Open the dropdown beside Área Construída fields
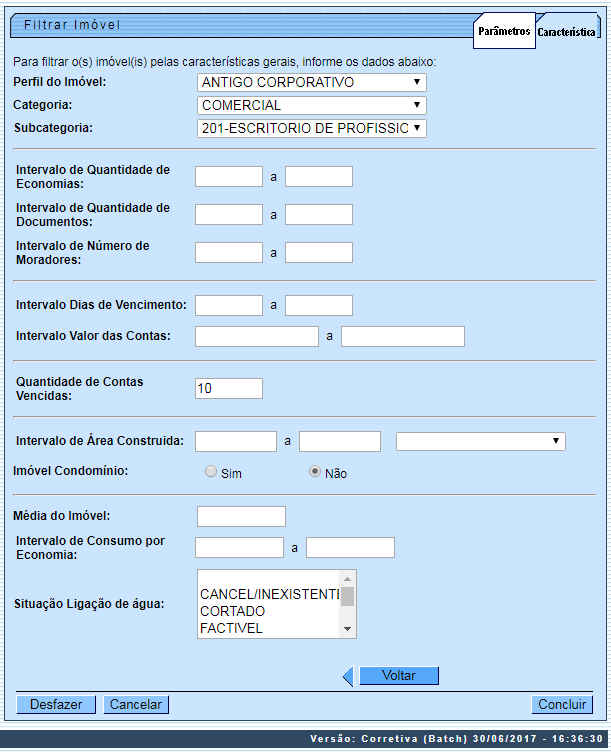Viewport: 611px width, 753px height. click(480, 441)
